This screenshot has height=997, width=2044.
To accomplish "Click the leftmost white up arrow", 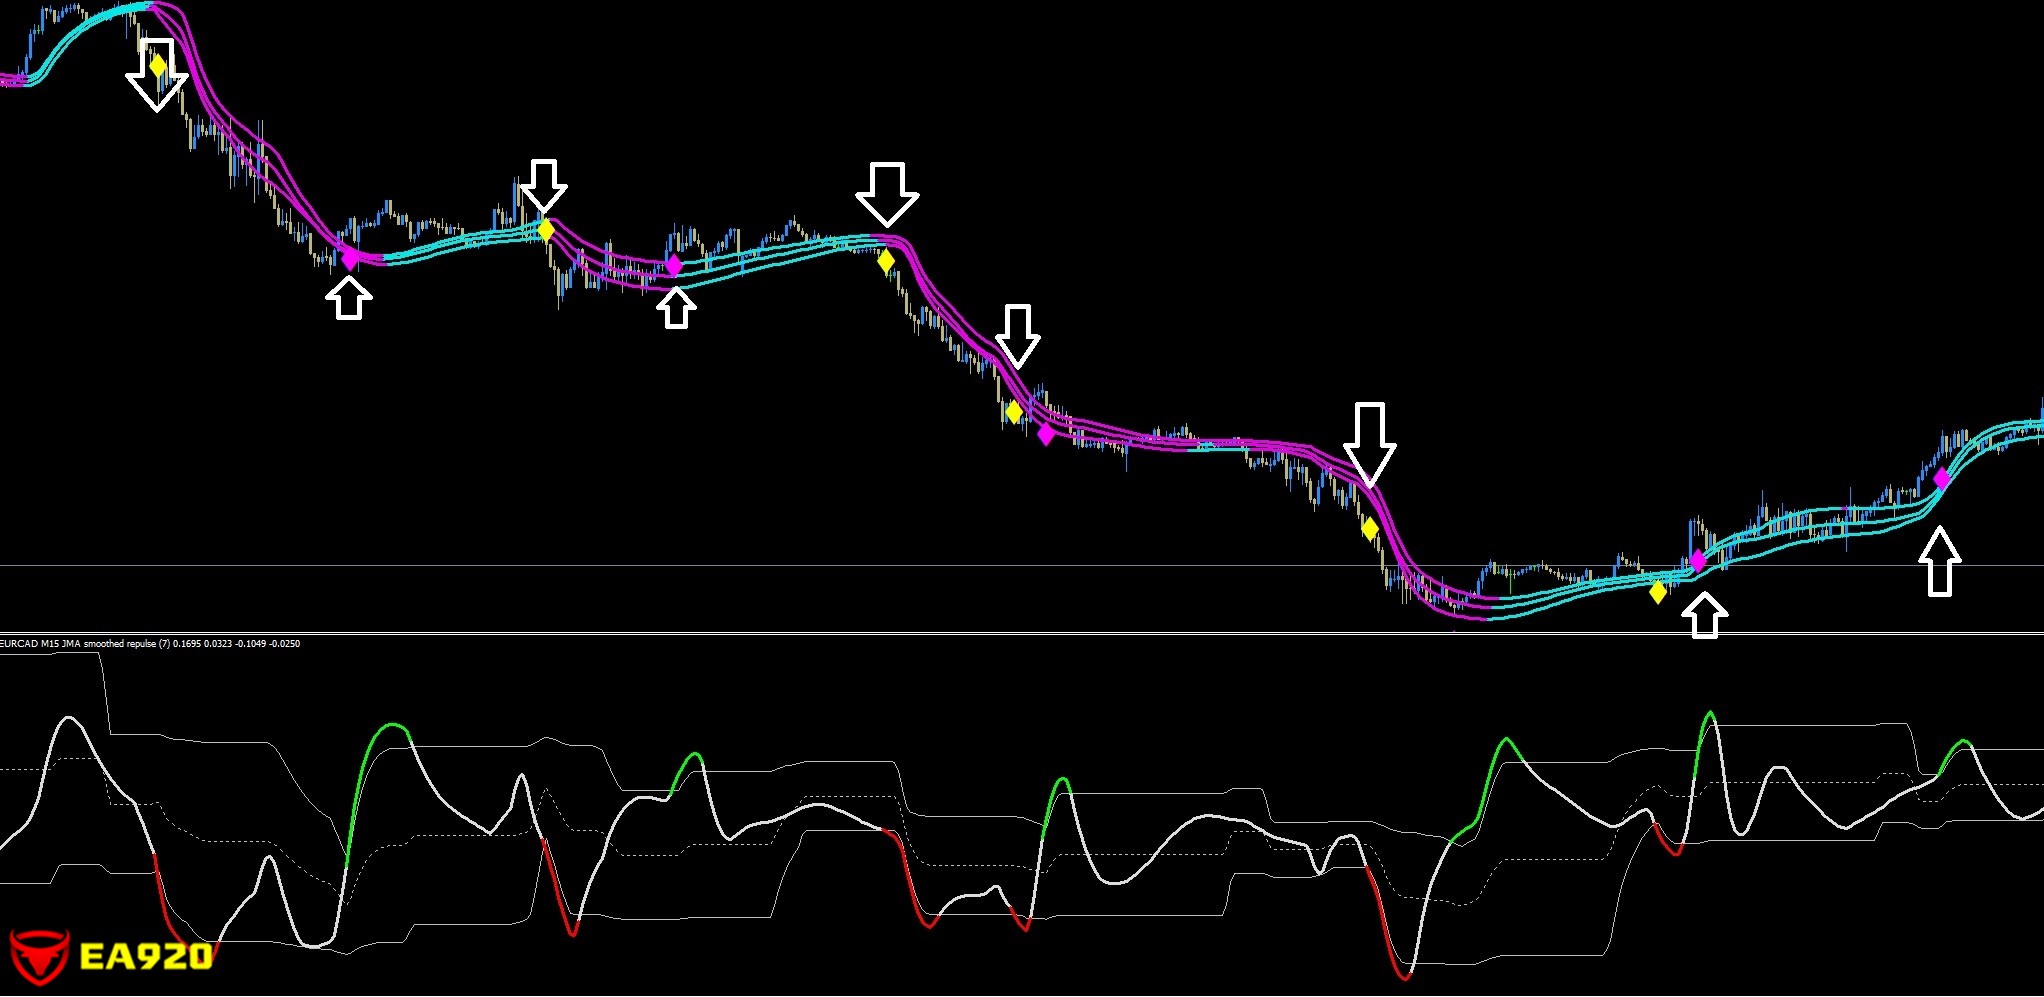I will coord(348,298).
